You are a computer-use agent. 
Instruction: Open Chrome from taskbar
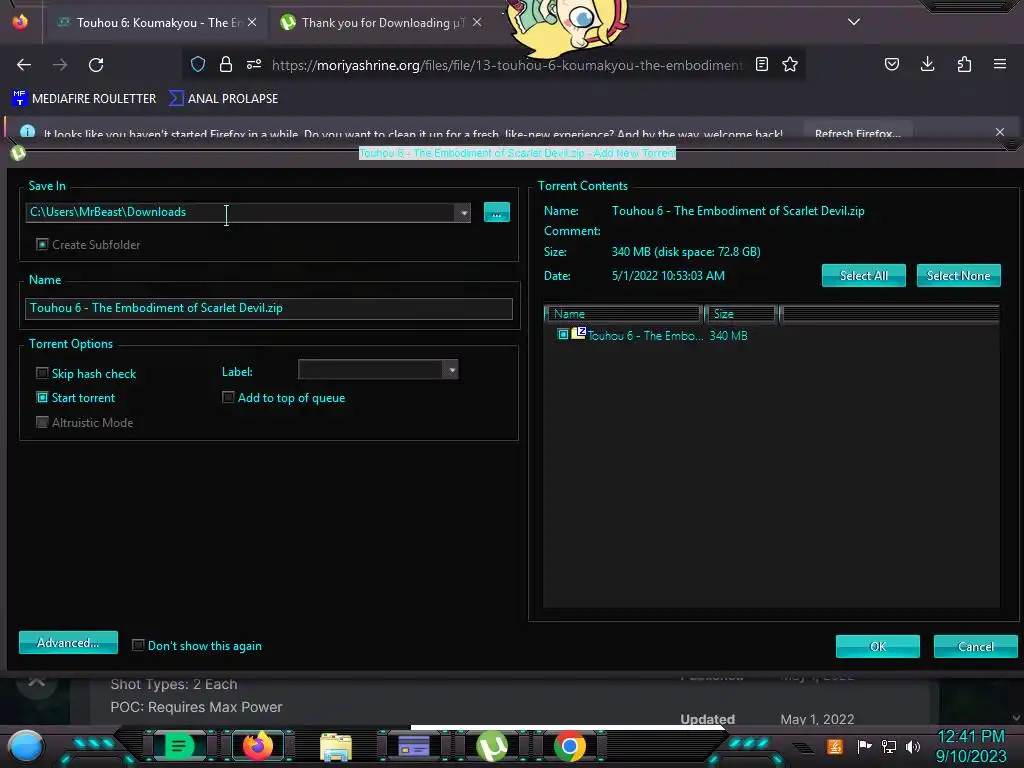pos(569,746)
